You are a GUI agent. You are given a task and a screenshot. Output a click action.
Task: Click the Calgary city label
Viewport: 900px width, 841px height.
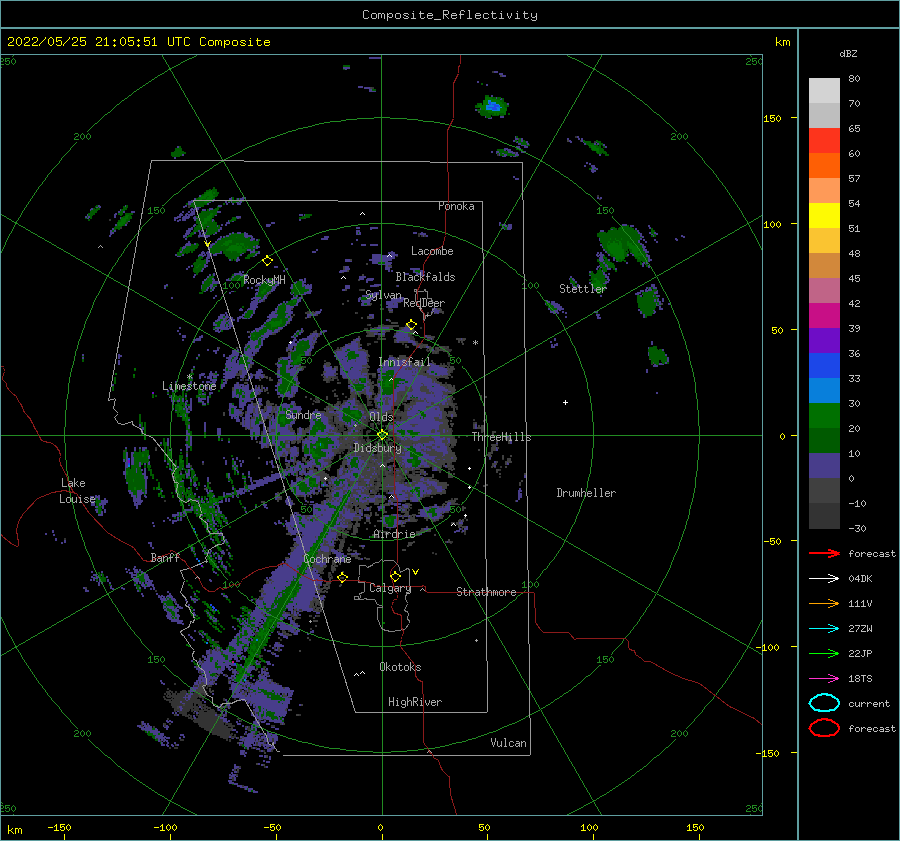(390, 588)
